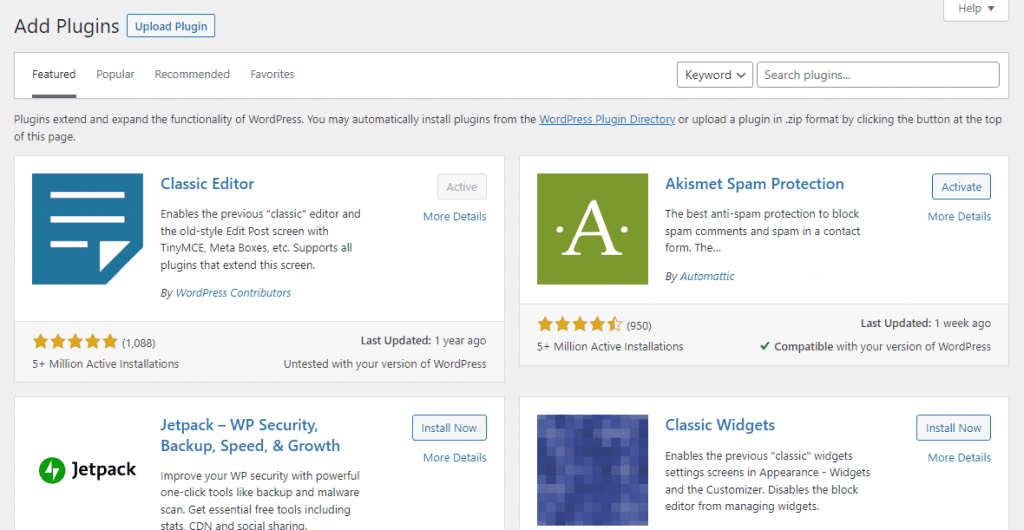The height and width of the screenshot is (530, 1024).
Task: Open More Details for Classic Widgets
Action: [x=959, y=458]
